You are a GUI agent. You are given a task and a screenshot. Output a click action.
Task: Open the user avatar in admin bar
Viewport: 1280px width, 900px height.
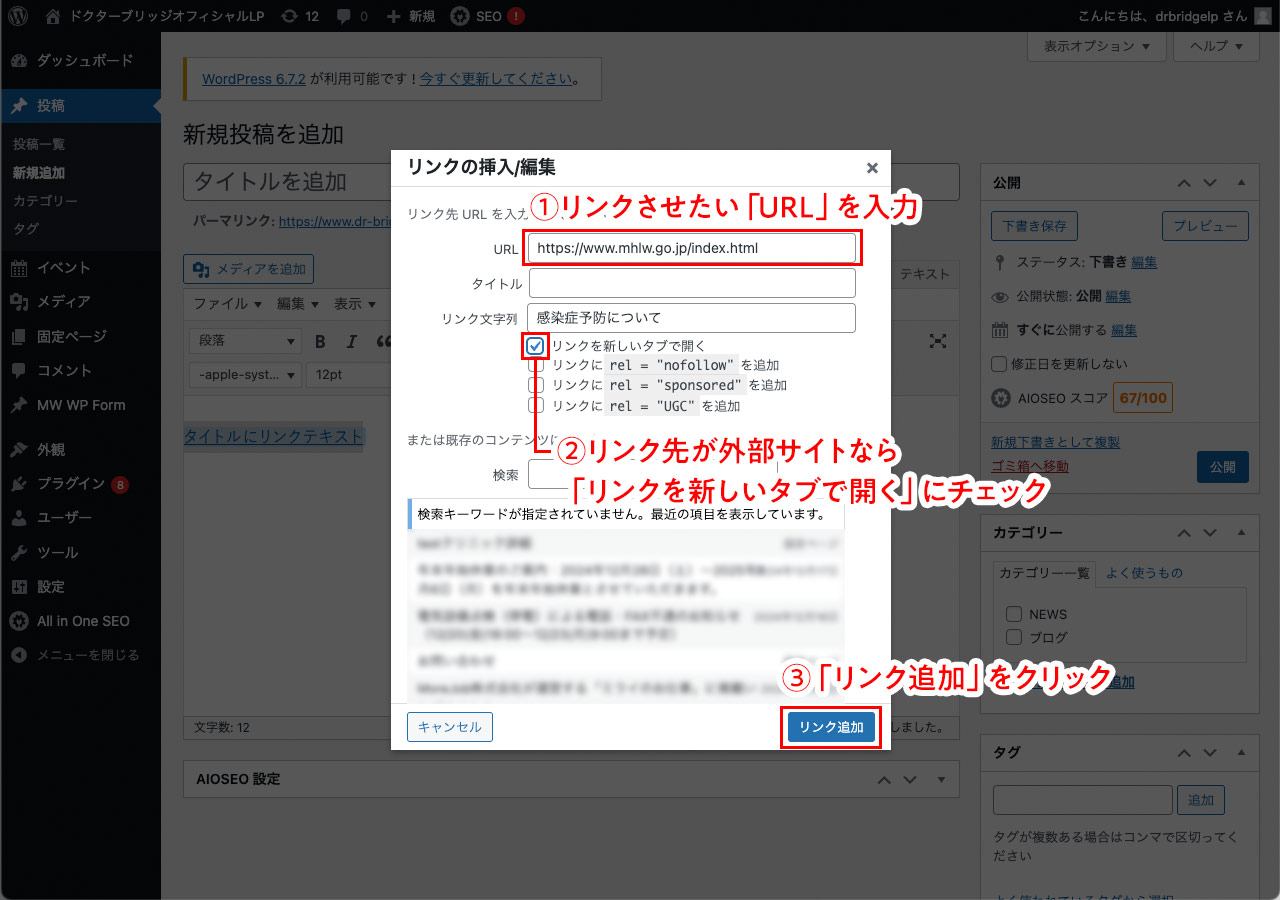point(1262,16)
